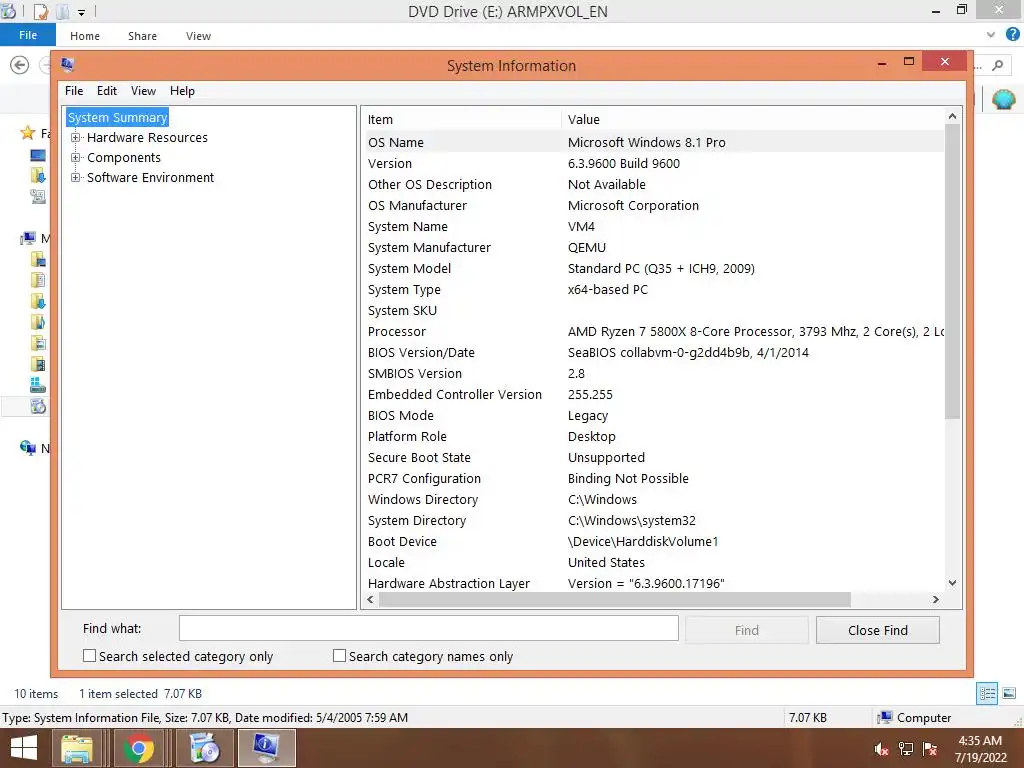This screenshot has height=768, width=1024.
Task: Select the PCR7 Configuration row
Action: [x=653, y=479]
